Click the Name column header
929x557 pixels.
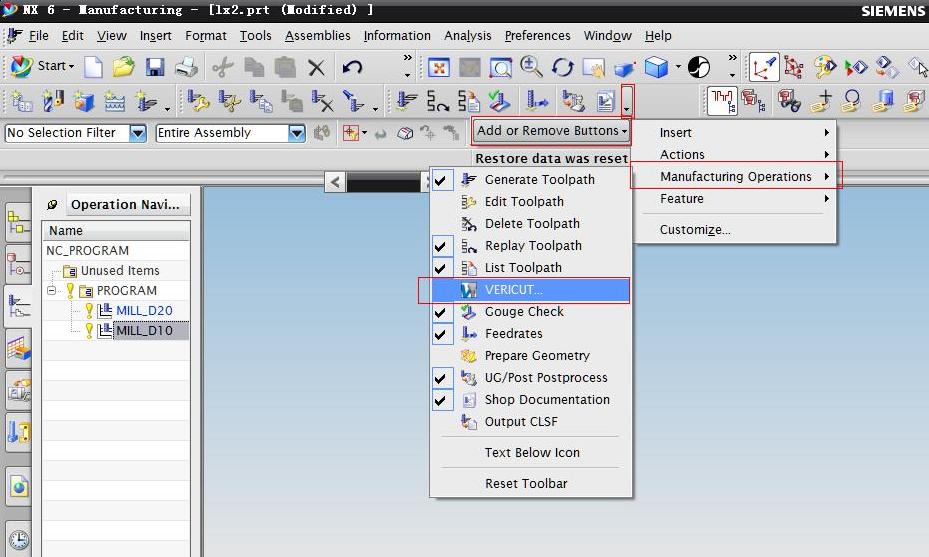(116, 231)
